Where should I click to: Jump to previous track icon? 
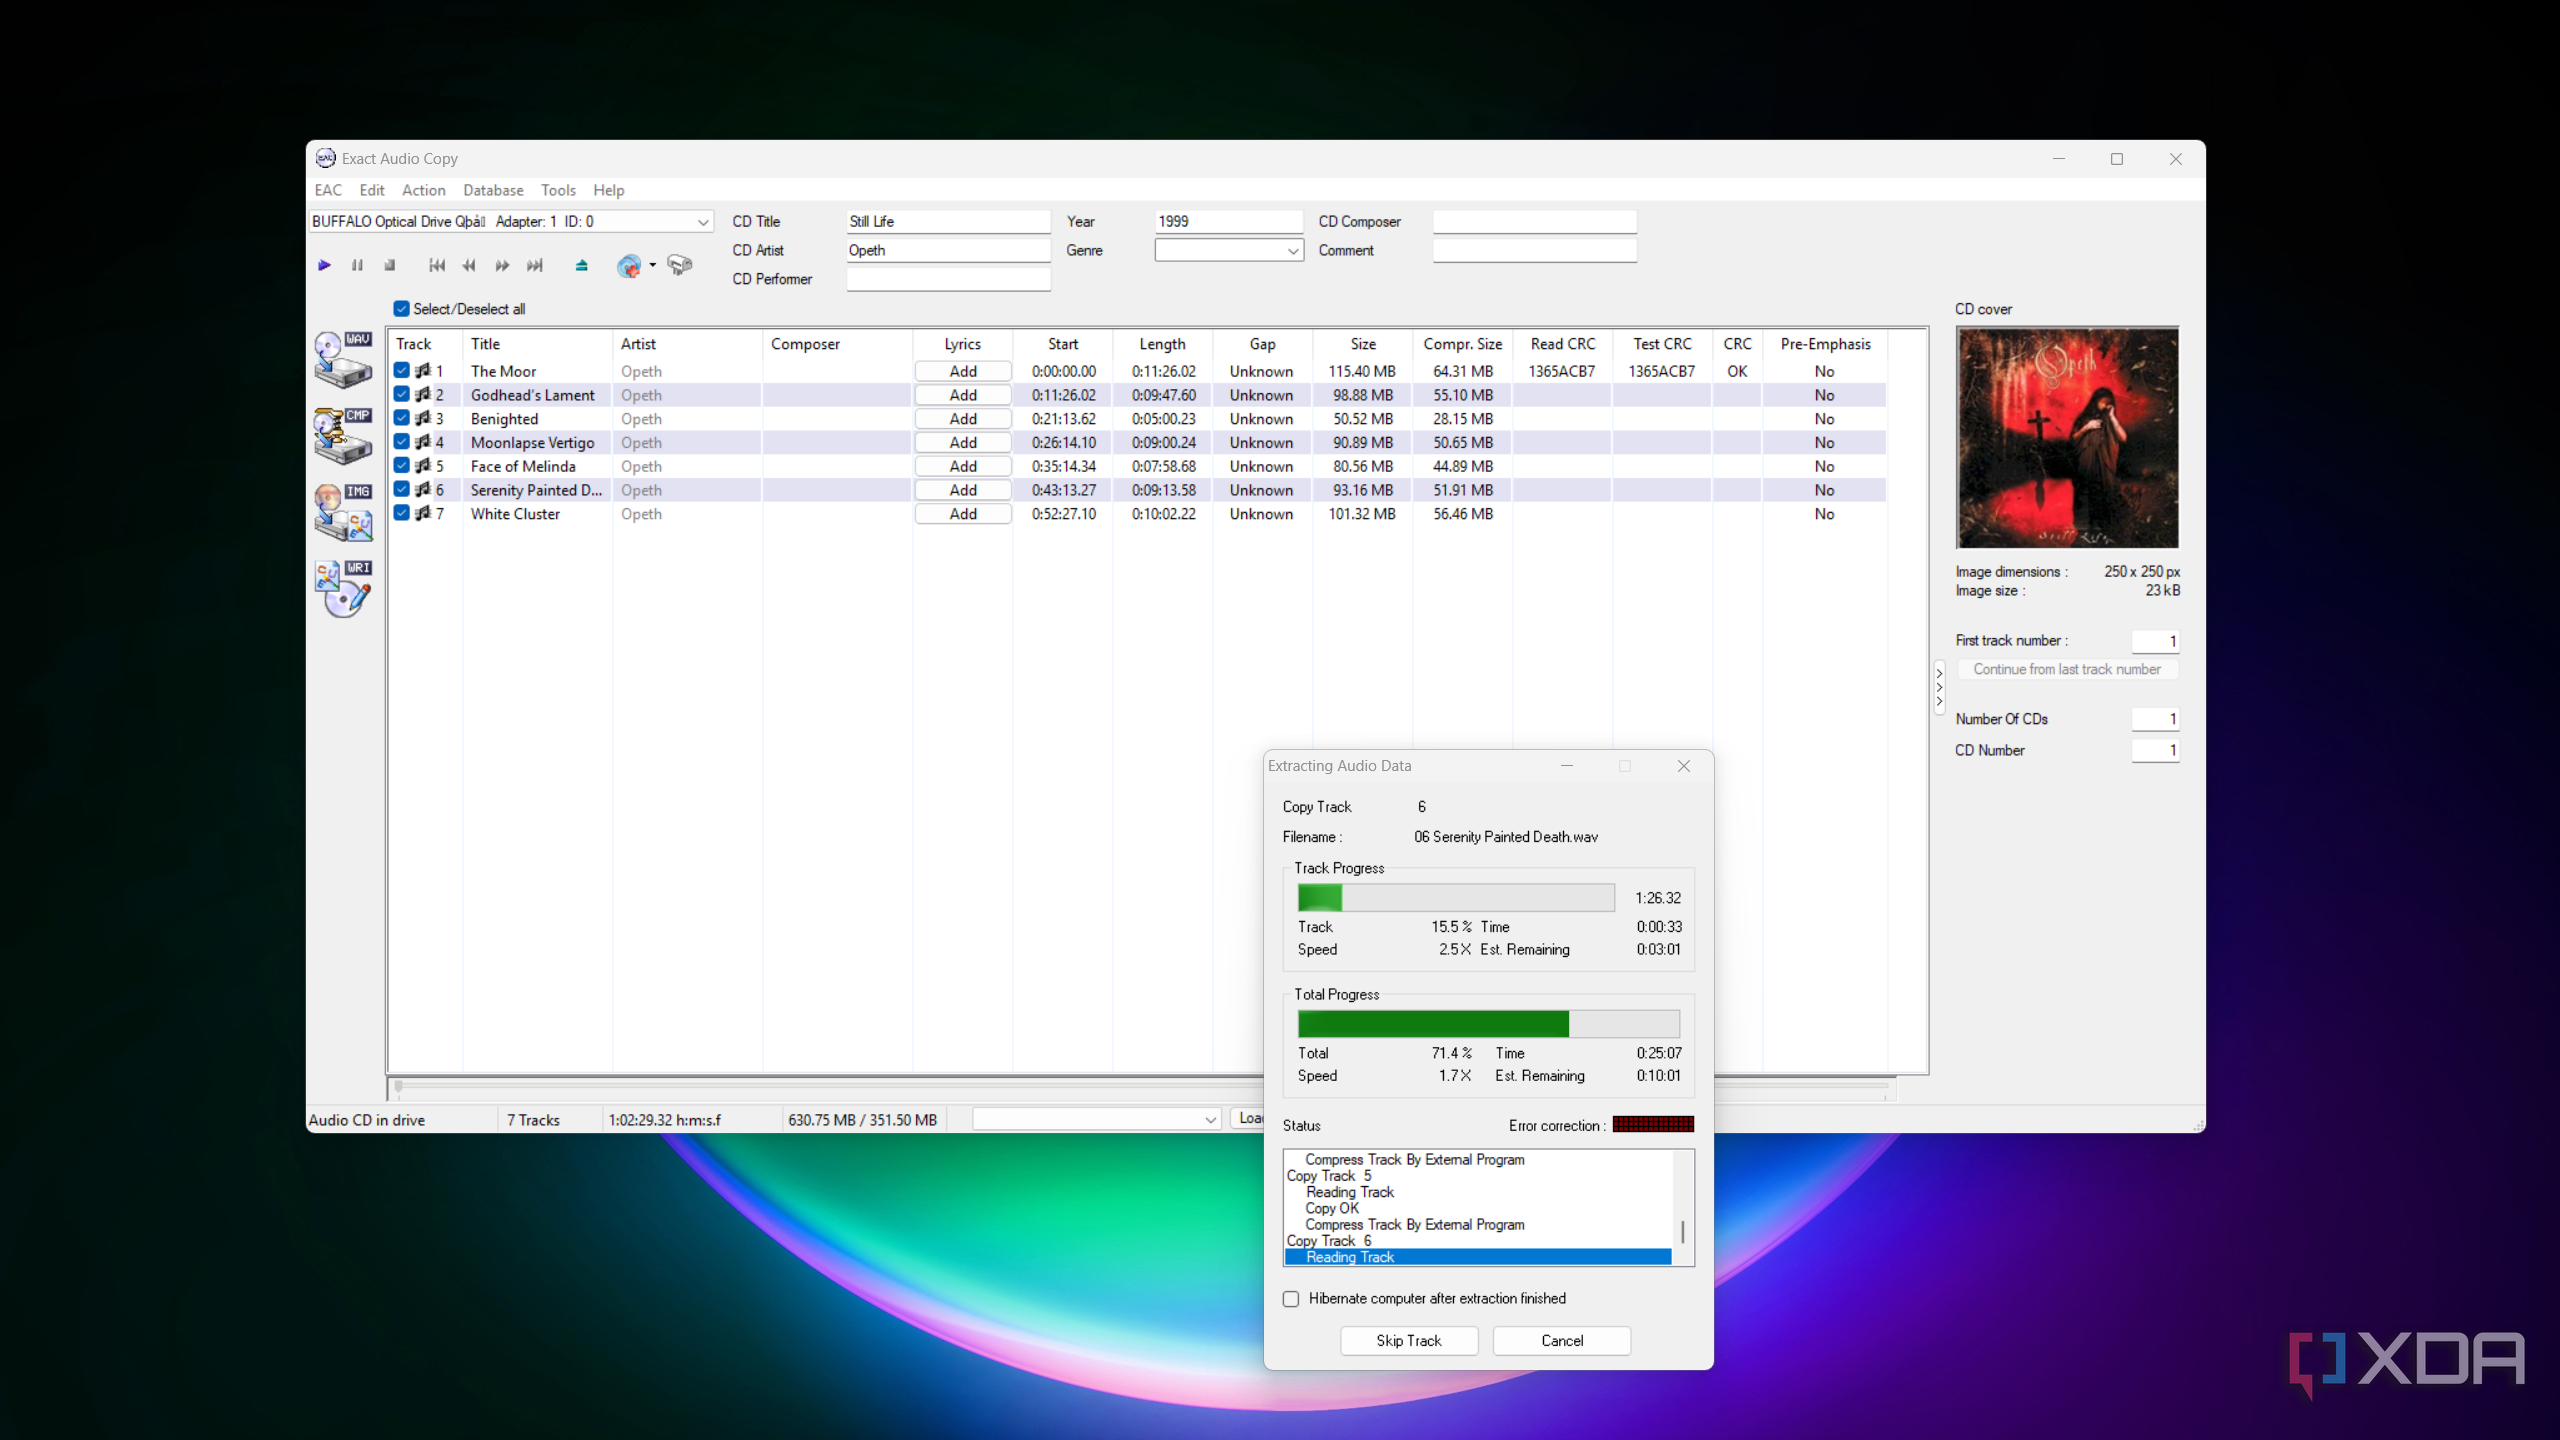(437, 265)
